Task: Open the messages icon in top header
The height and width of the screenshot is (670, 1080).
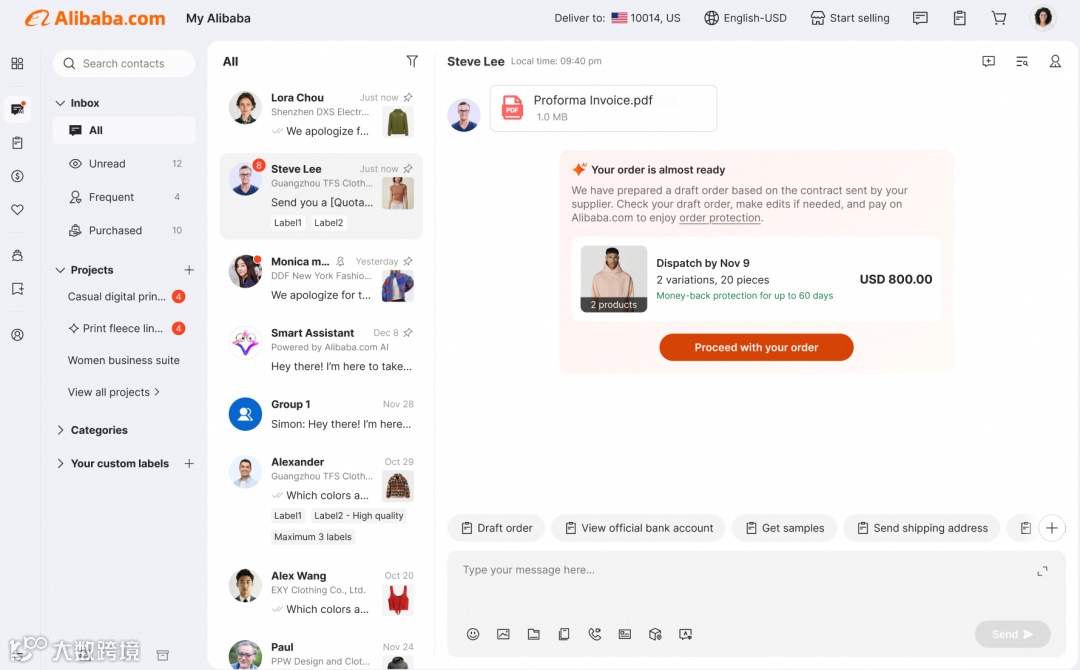Action: (x=920, y=18)
